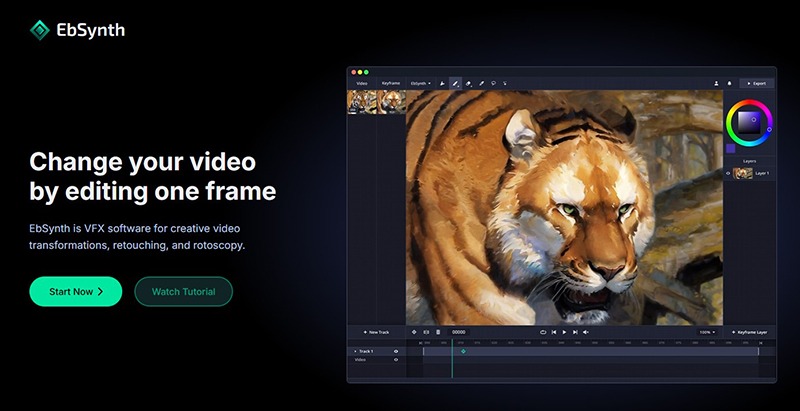The width and height of the screenshot is (800, 411).
Task: Toggle visibility of the Video track
Action: 396,359
